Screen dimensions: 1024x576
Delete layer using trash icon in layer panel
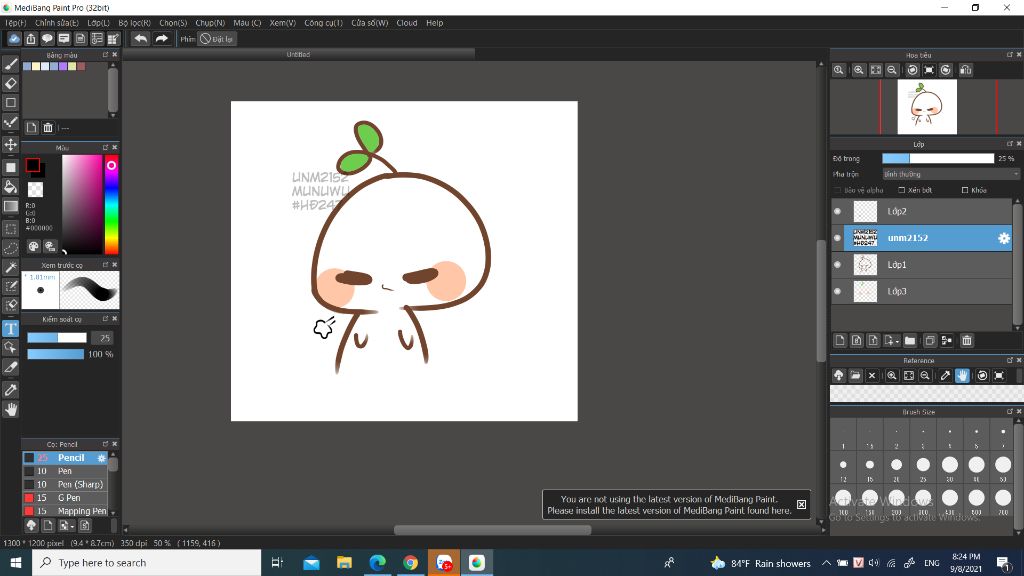click(967, 341)
